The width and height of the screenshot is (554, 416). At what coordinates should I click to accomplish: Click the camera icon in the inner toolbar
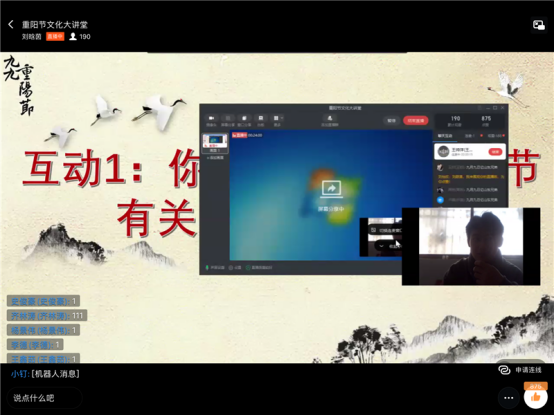pyautogui.click(x=211, y=118)
